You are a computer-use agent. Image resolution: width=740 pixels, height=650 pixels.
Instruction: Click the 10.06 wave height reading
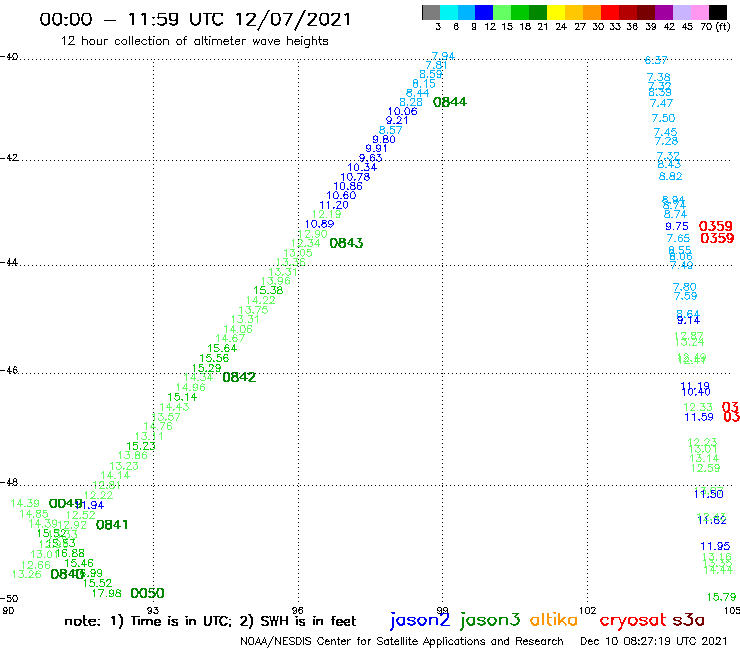tap(403, 111)
